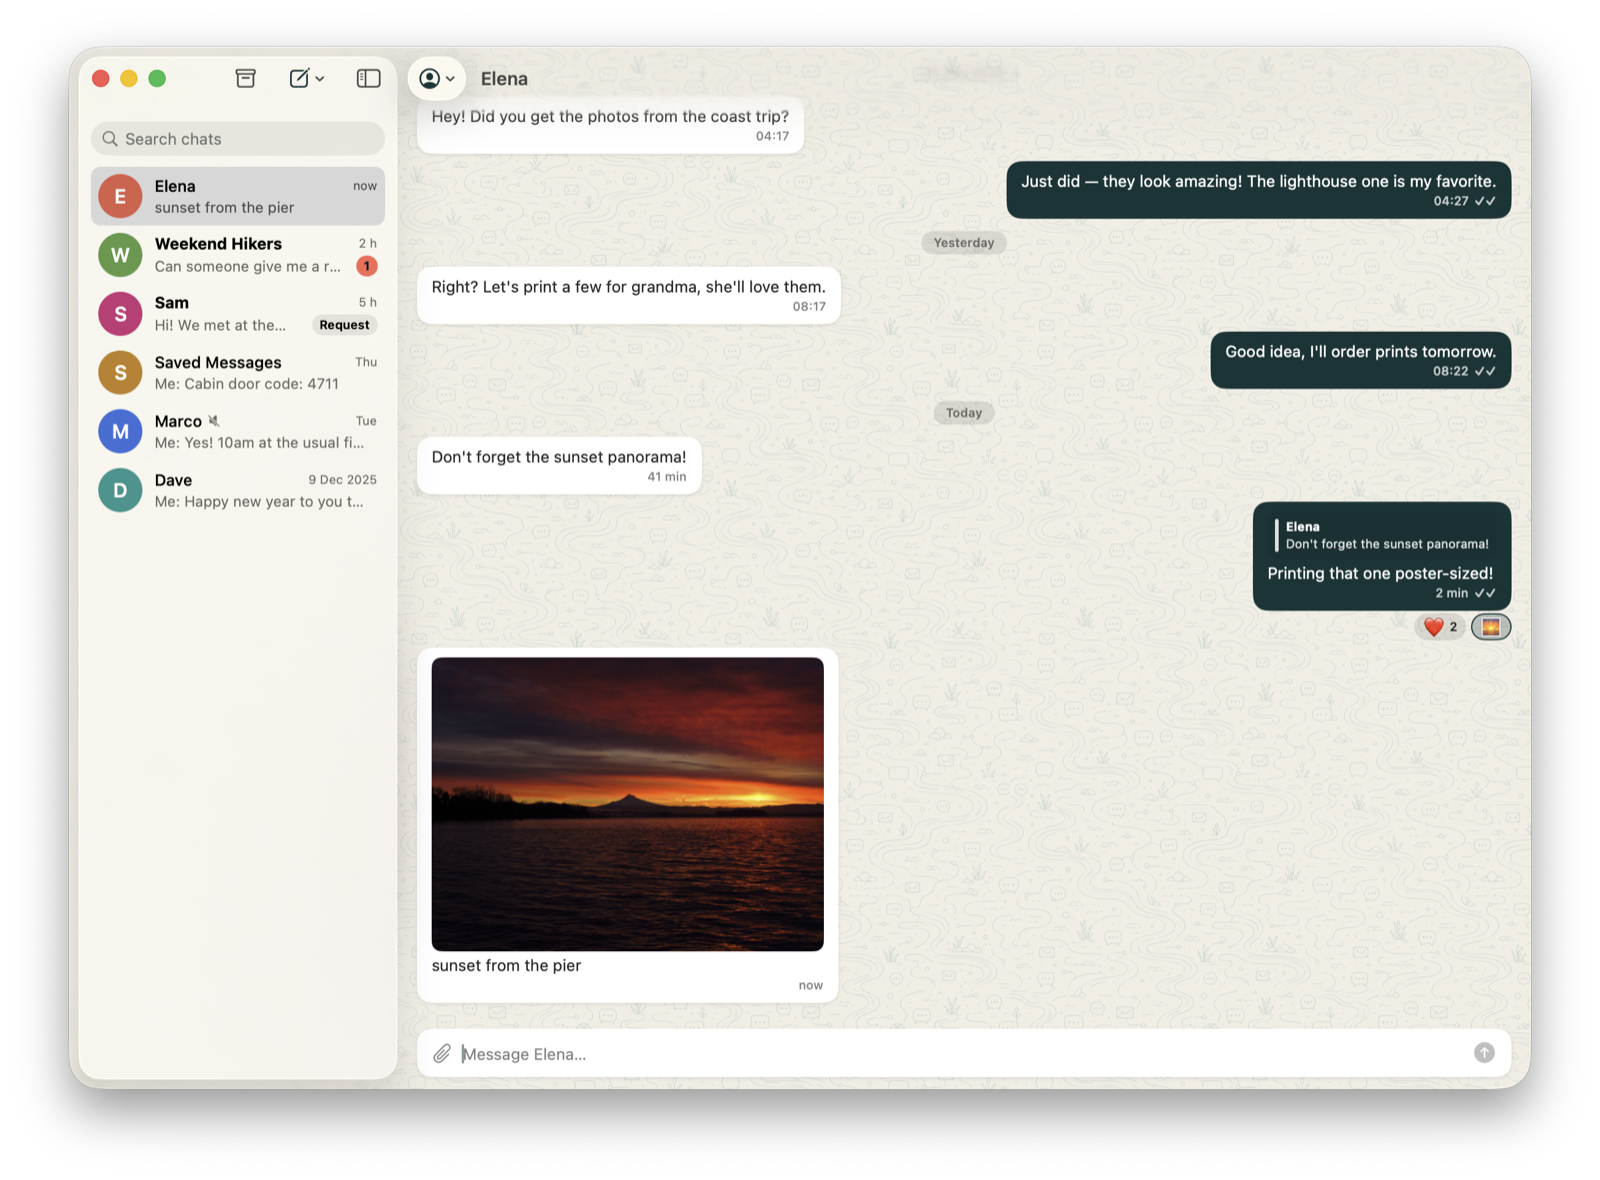Open Marco's chat
The width and height of the screenshot is (1600, 1180).
tap(238, 432)
